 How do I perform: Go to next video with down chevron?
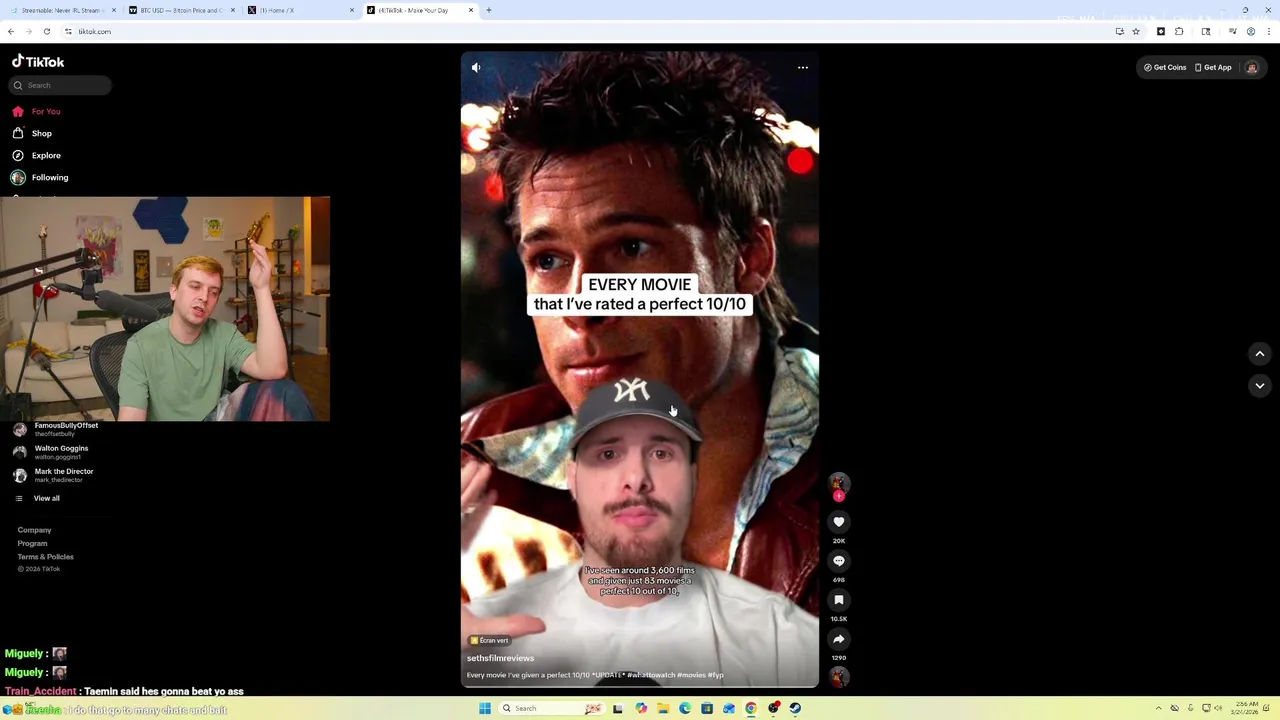pyautogui.click(x=1260, y=385)
